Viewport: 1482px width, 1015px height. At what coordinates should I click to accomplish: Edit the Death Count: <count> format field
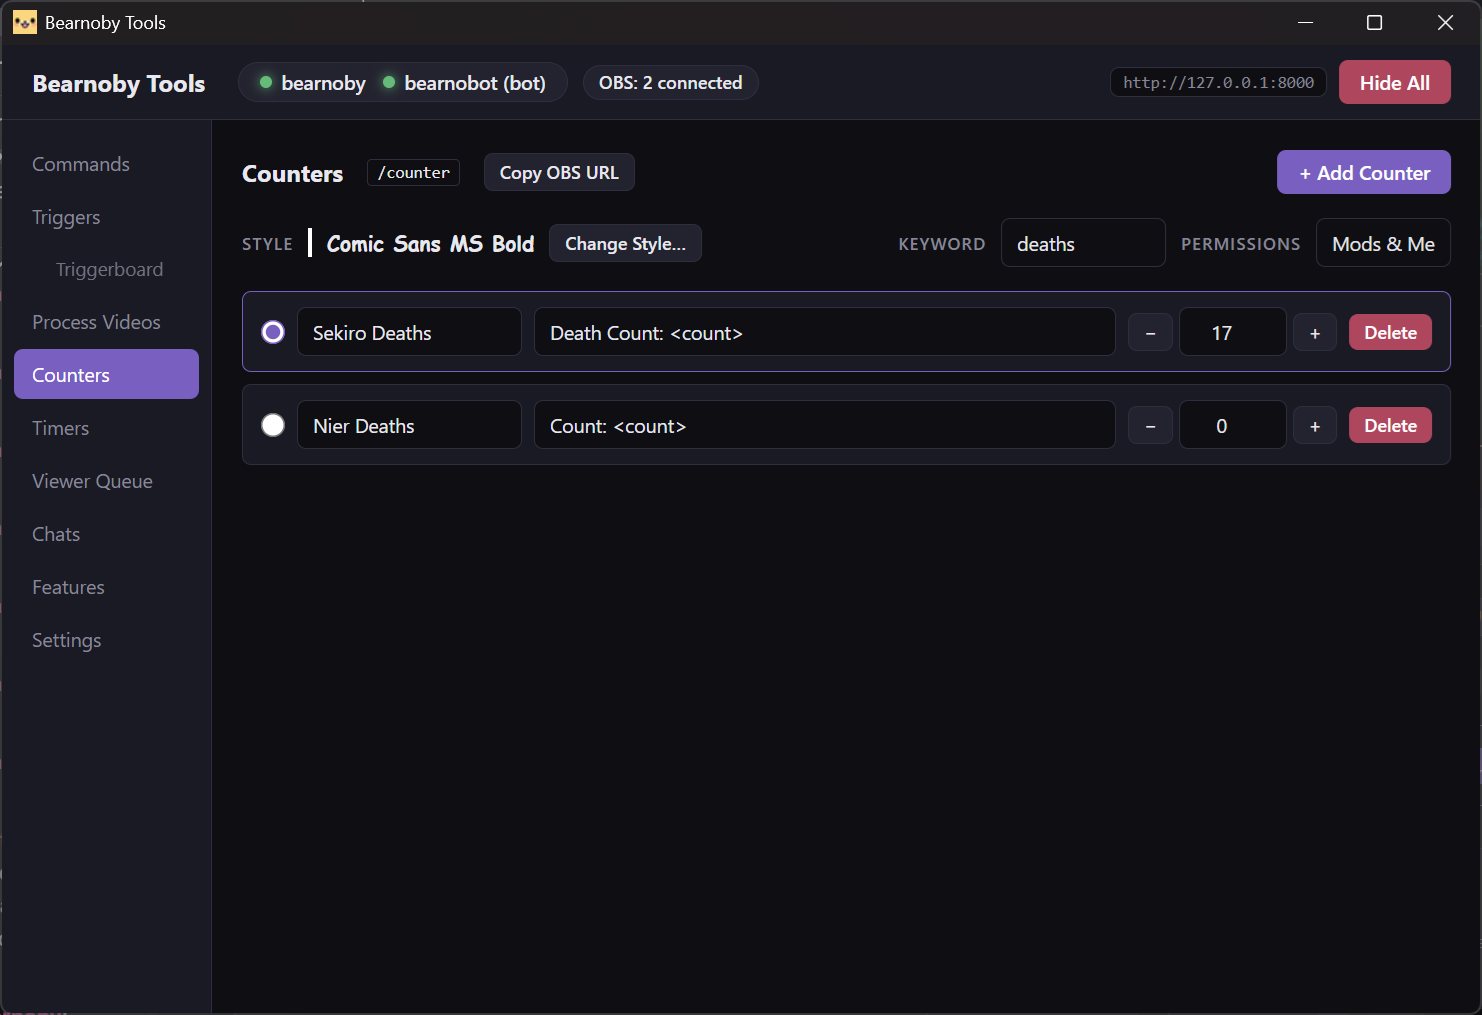pyautogui.click(x=824, y=332)
